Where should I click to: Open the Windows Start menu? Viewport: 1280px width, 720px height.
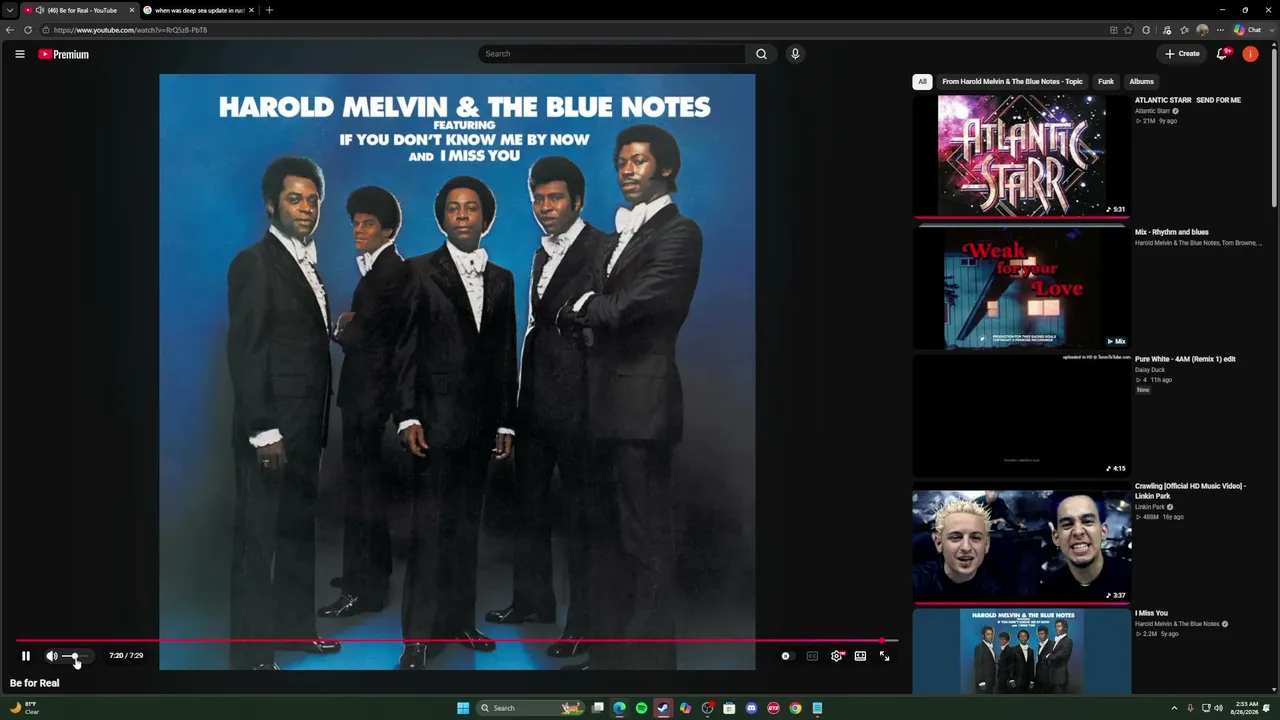tap(463, 708)
